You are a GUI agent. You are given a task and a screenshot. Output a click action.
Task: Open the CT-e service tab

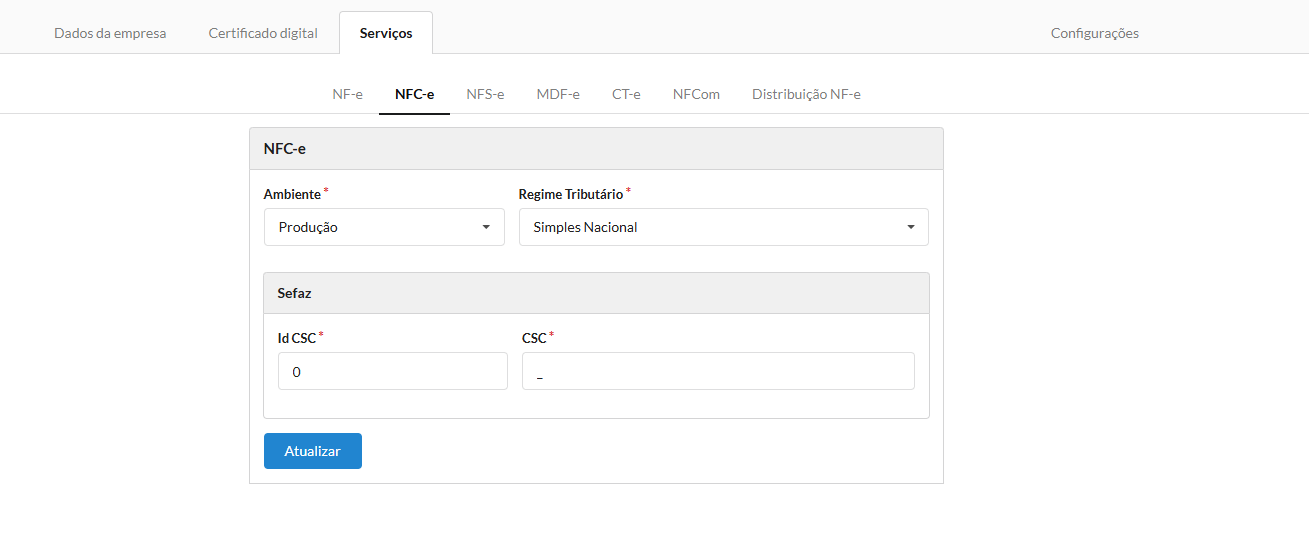tap(626, 94)
